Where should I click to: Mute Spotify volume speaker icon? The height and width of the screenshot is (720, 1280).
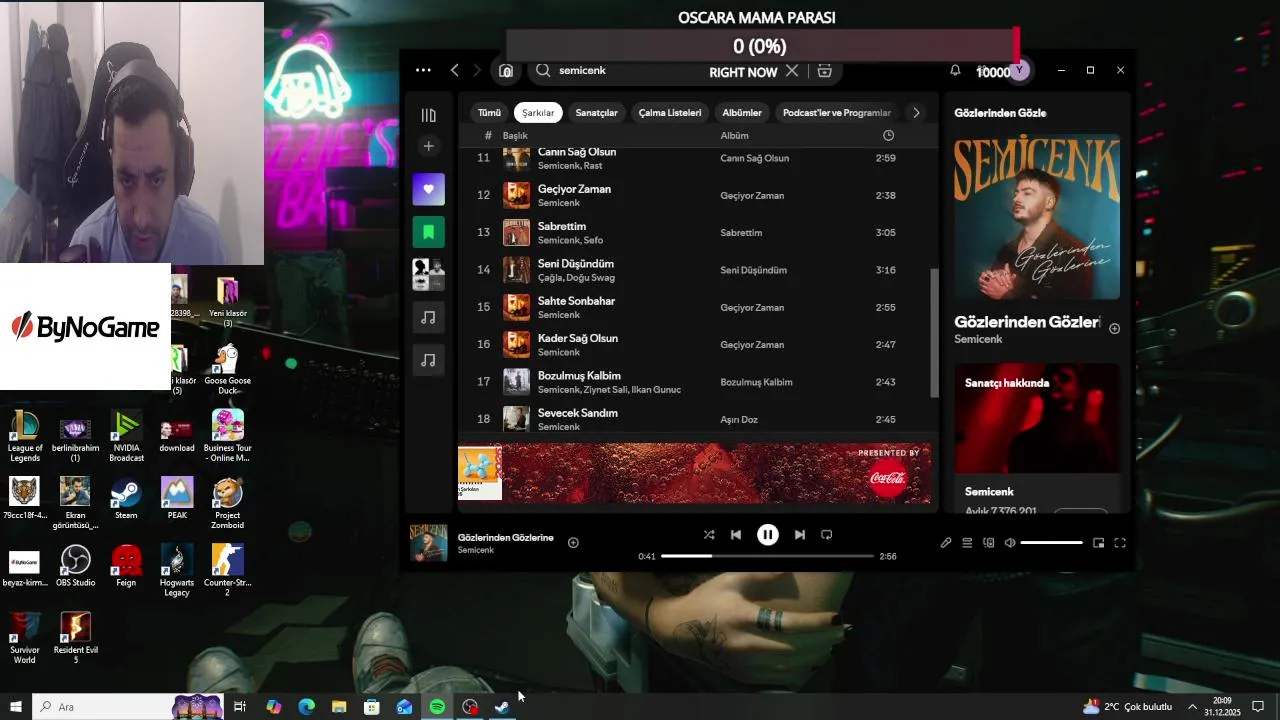point(1010,543)
